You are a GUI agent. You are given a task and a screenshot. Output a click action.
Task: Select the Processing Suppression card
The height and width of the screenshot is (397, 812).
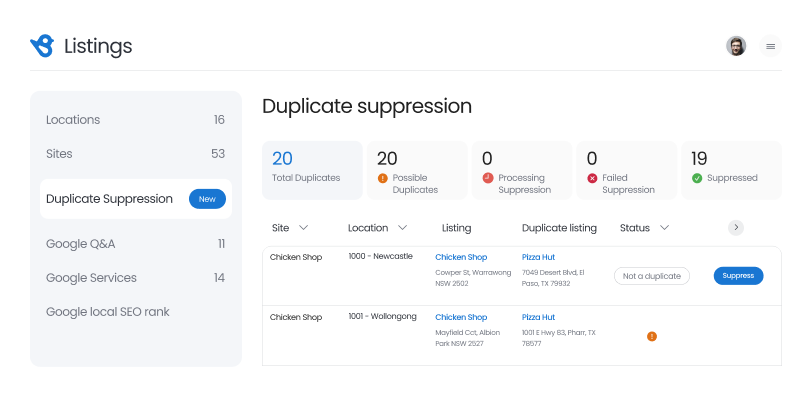point(521,170)
